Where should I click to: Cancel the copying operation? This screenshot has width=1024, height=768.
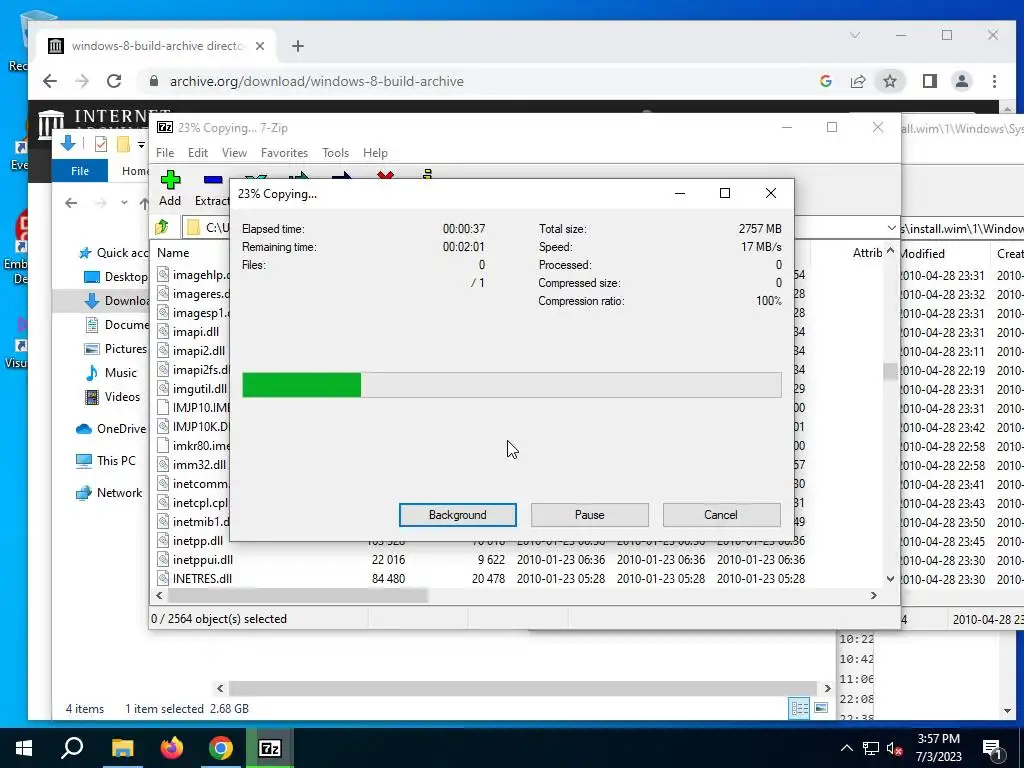(721, 515)
